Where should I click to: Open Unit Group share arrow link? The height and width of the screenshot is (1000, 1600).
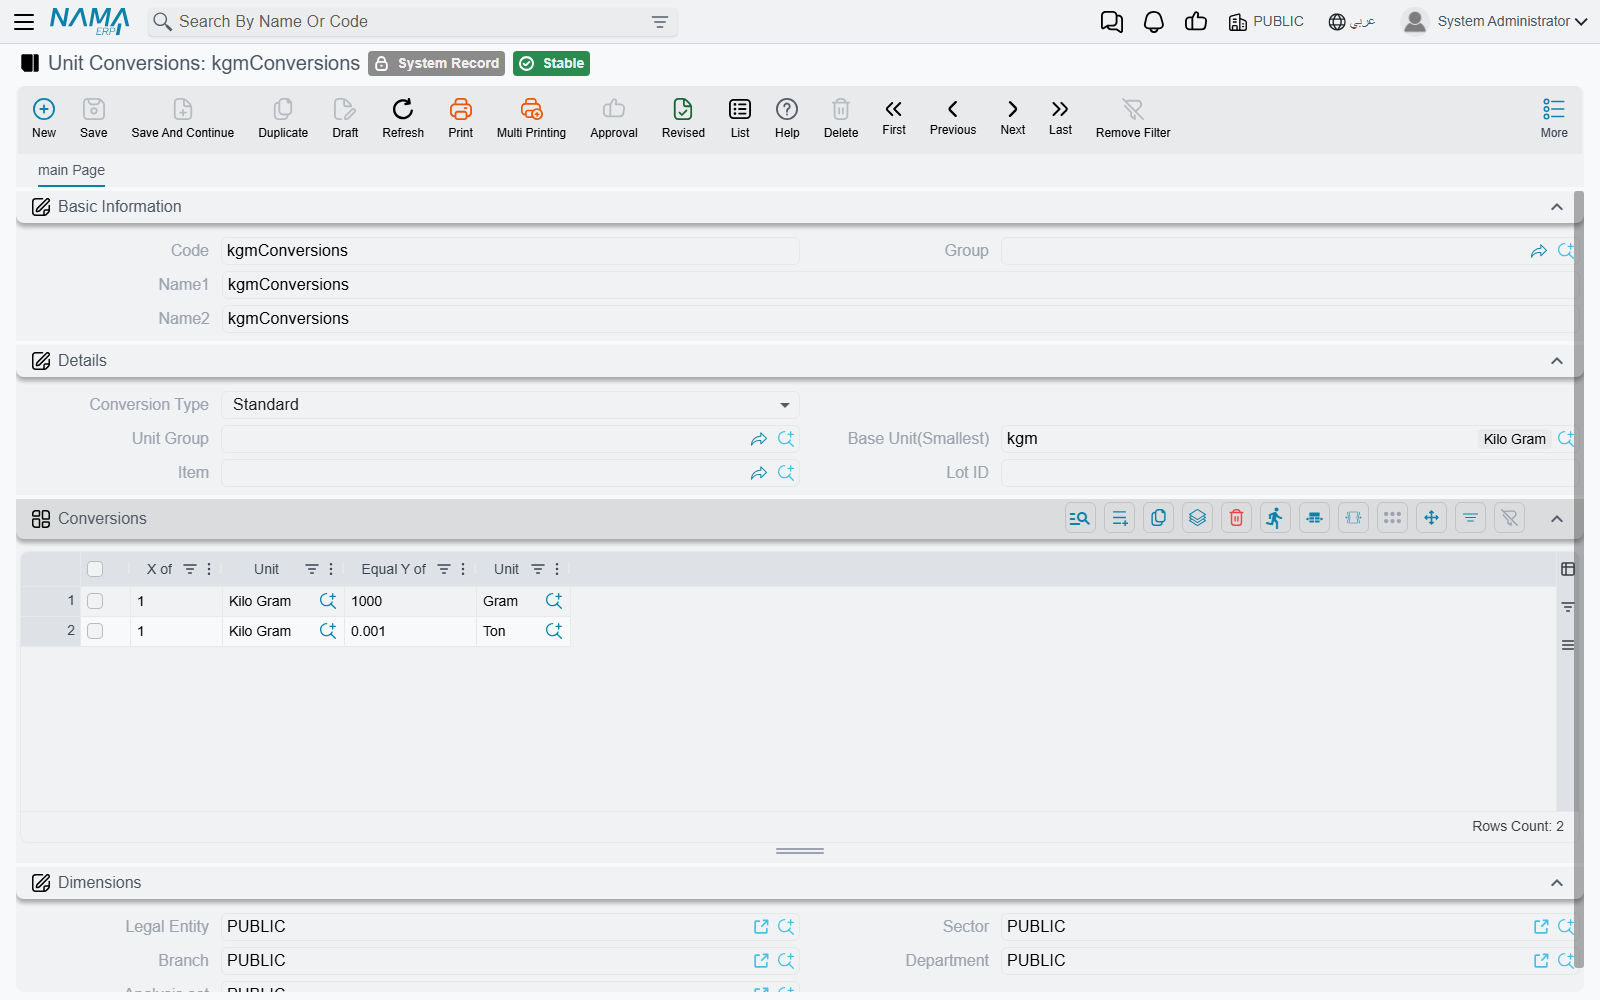(x=759, y=439)
